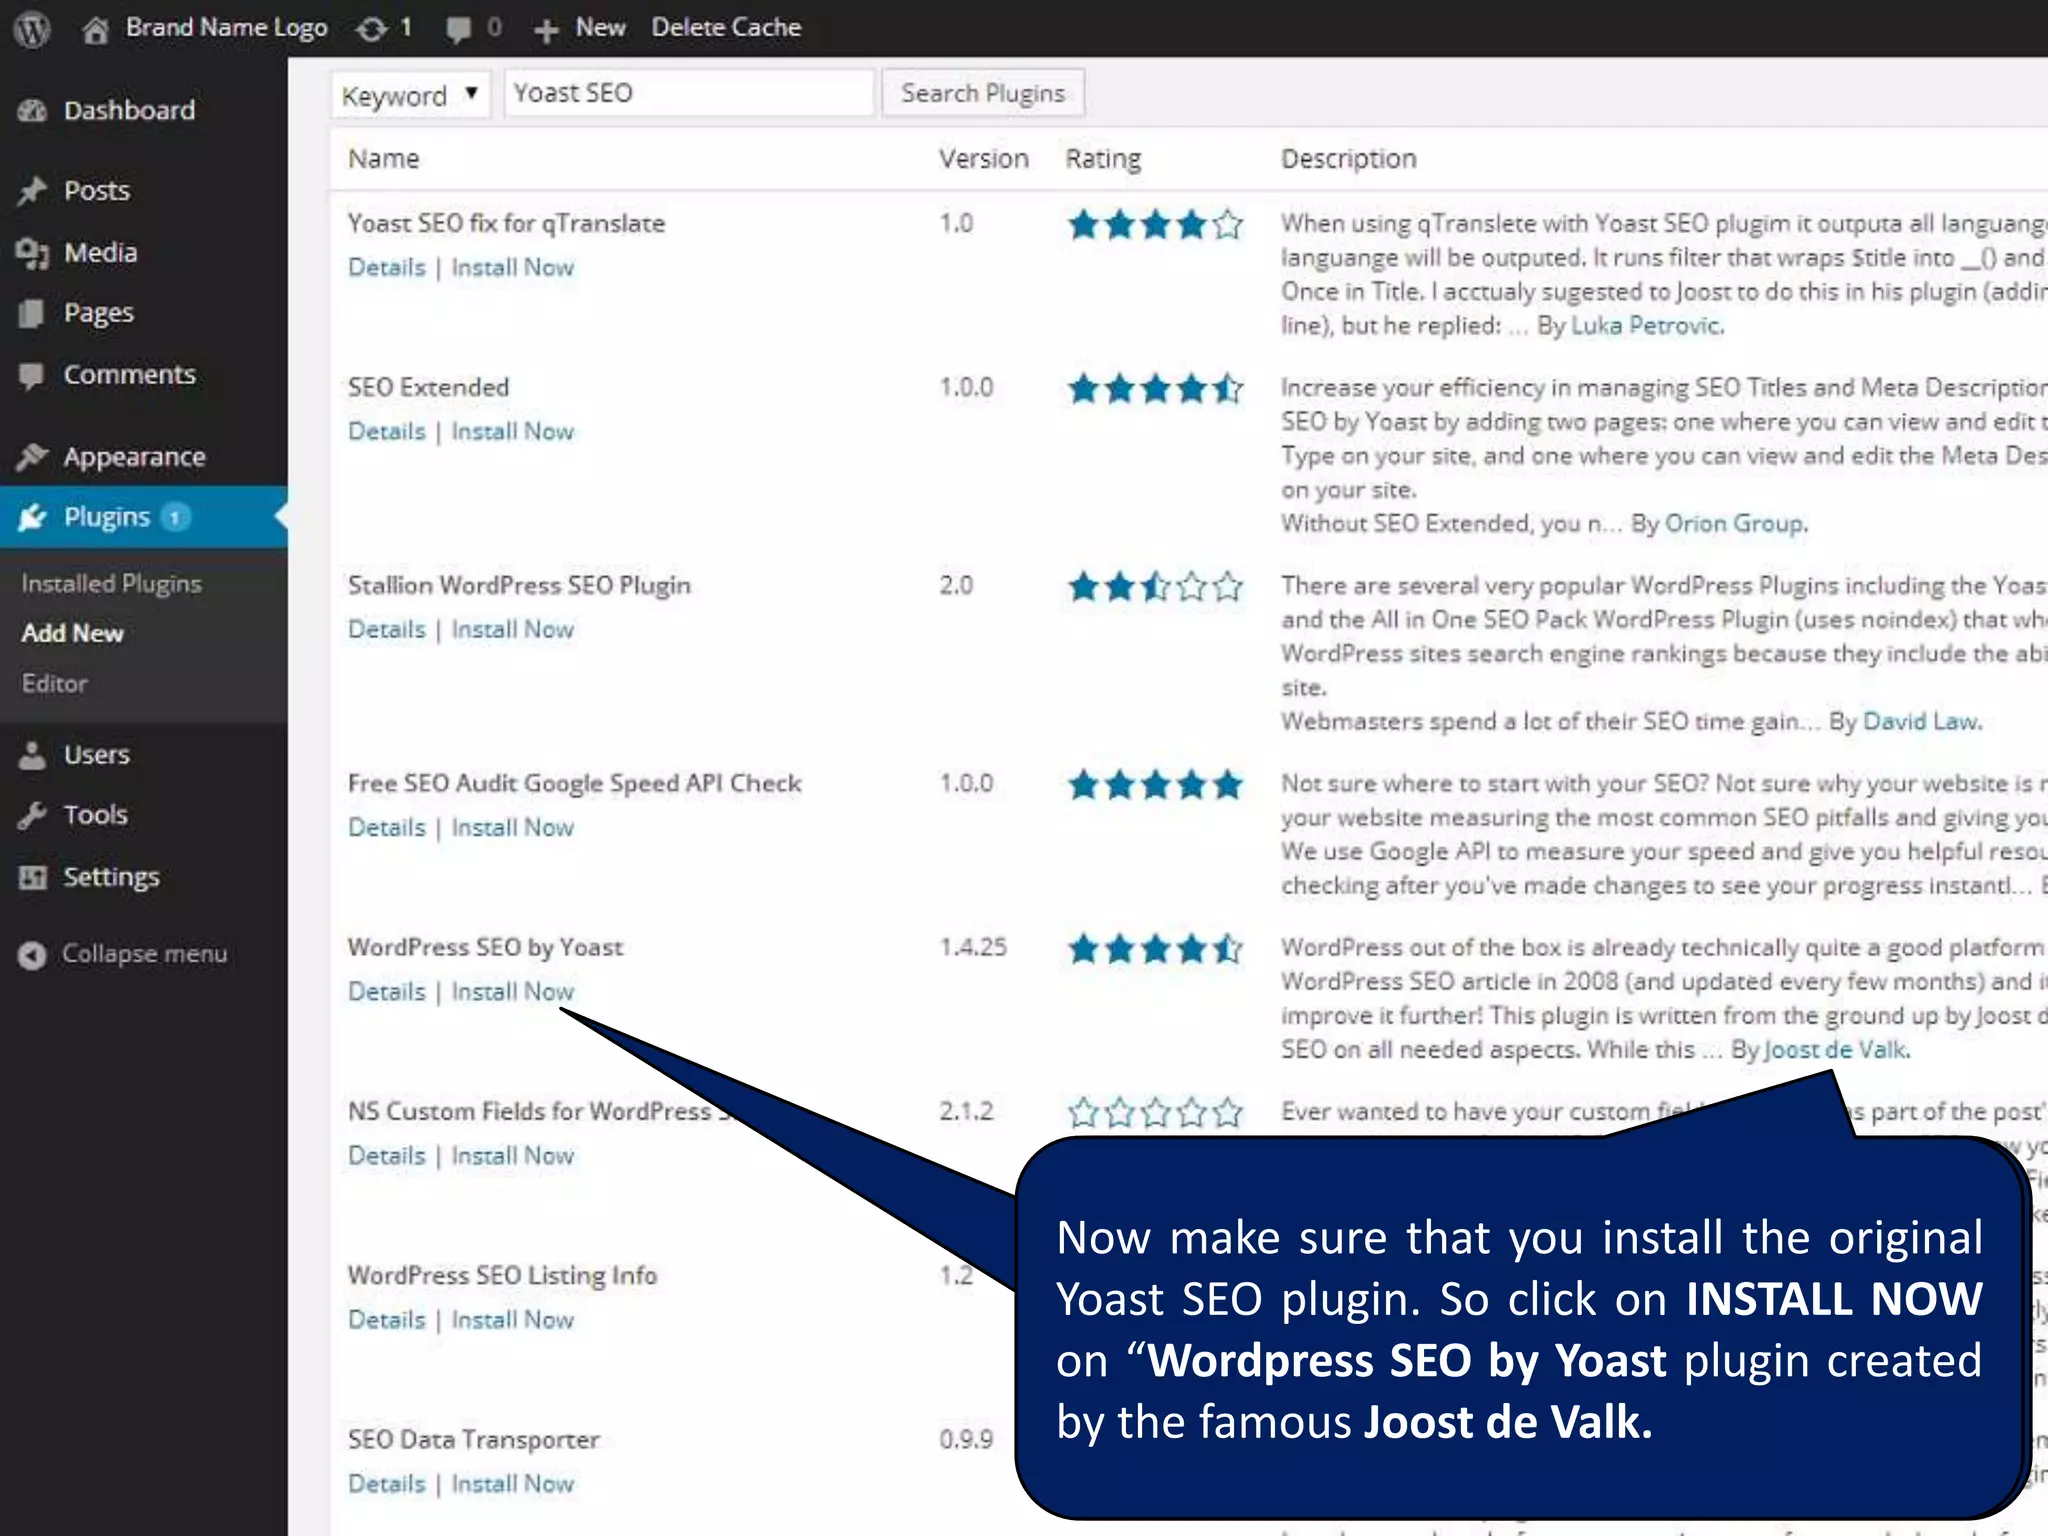Open the Comments menu item

[x=130, y=375]
